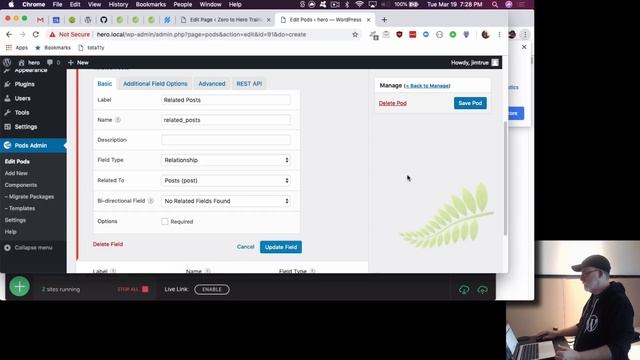Screen dimensions: 640x360
Task: Click the page vertical scrollbar
Action: pos(505,178)
